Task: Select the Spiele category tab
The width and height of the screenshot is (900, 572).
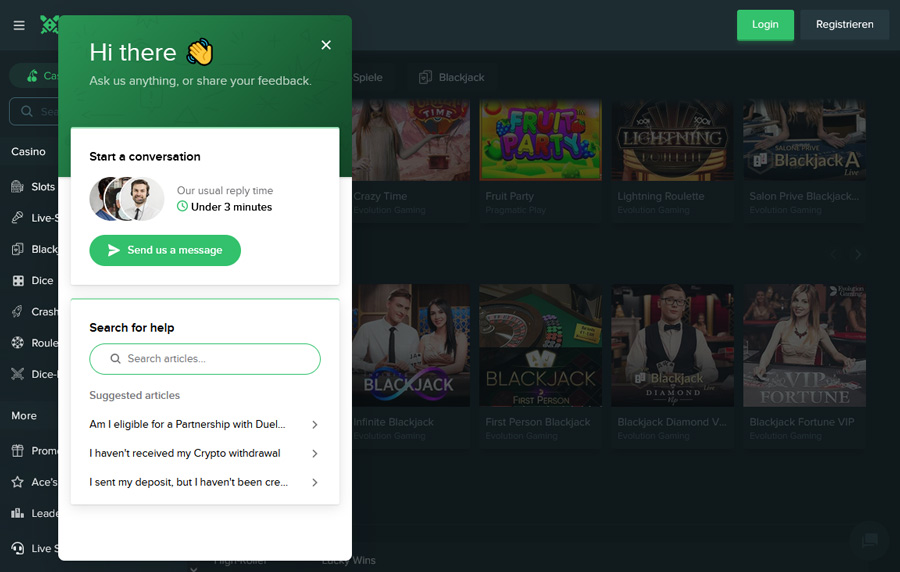Action: pyautogui.click(x=367, y=77)
